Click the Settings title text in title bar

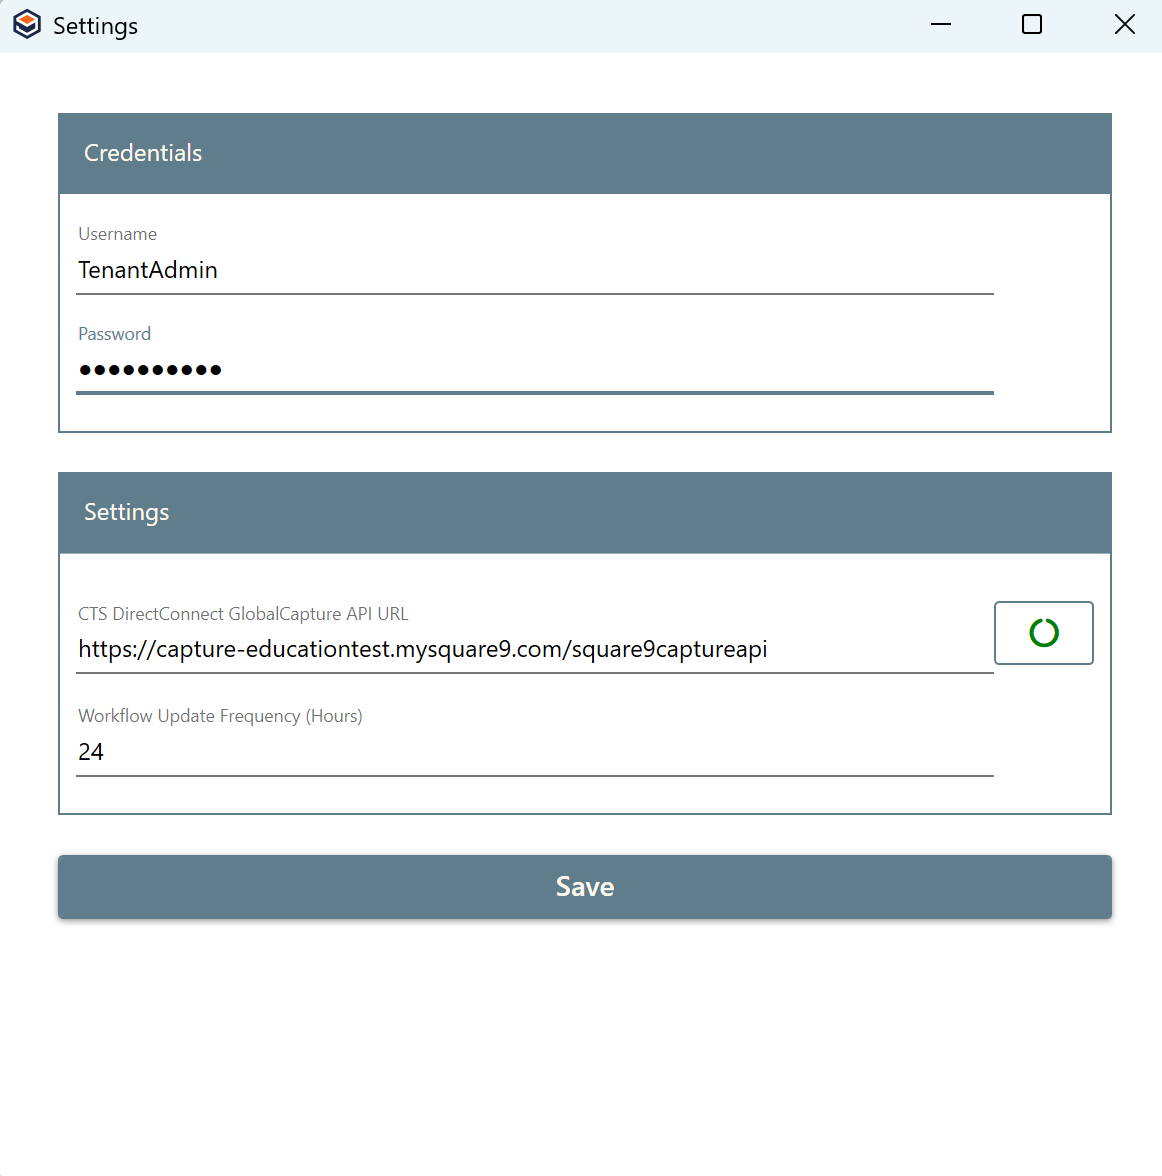click(x=95, y=26)
